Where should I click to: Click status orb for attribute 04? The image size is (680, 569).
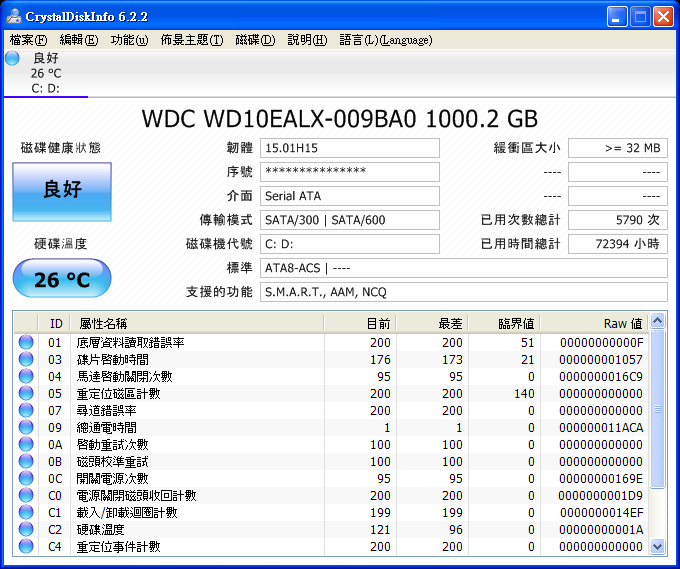point(26,376)
